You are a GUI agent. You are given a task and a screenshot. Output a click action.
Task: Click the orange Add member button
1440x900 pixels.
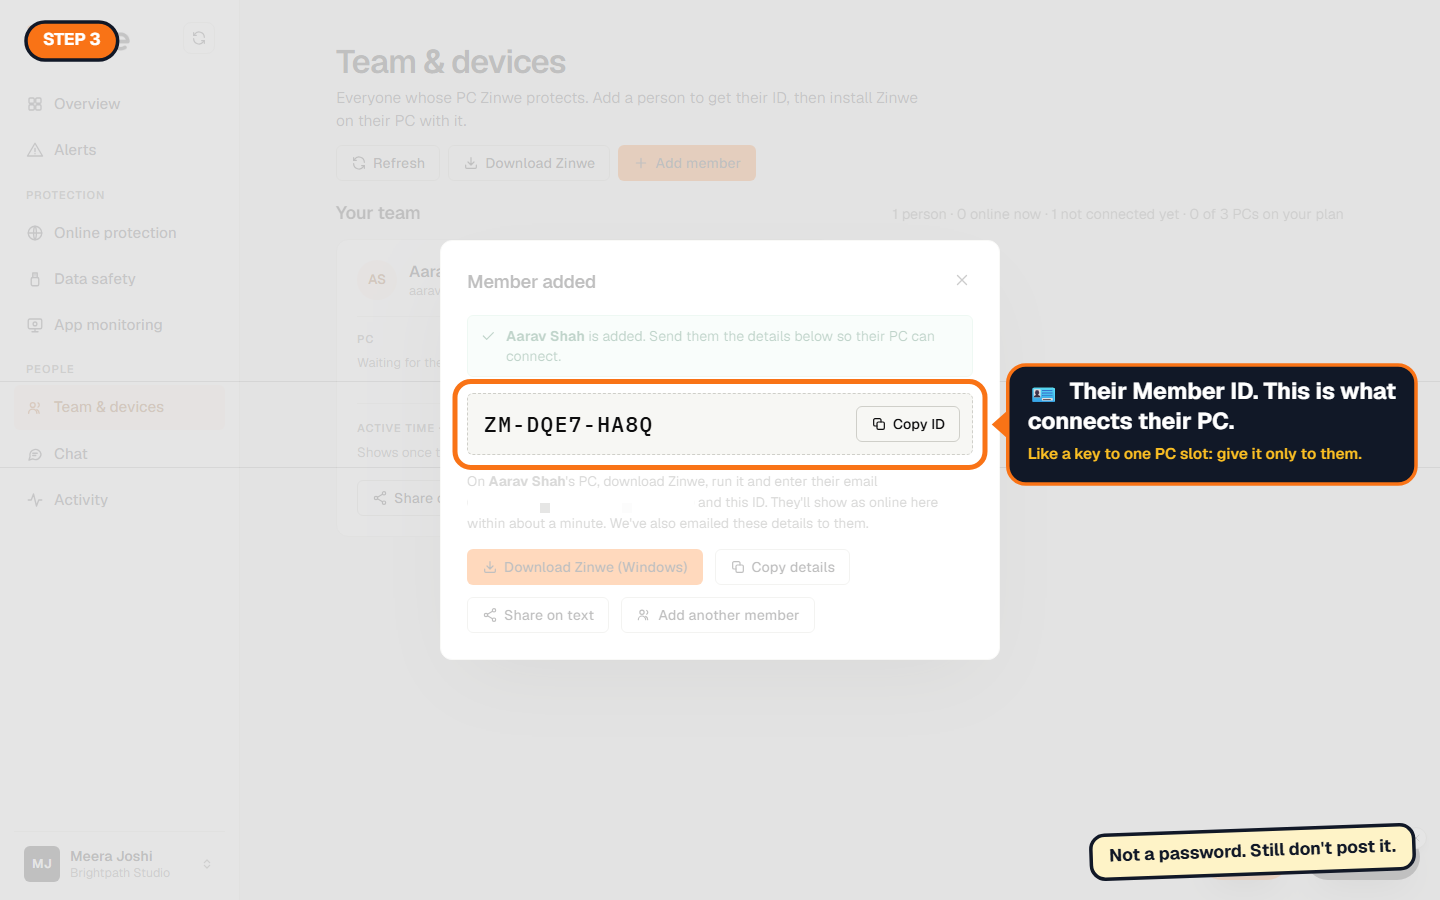coord(687,163)
